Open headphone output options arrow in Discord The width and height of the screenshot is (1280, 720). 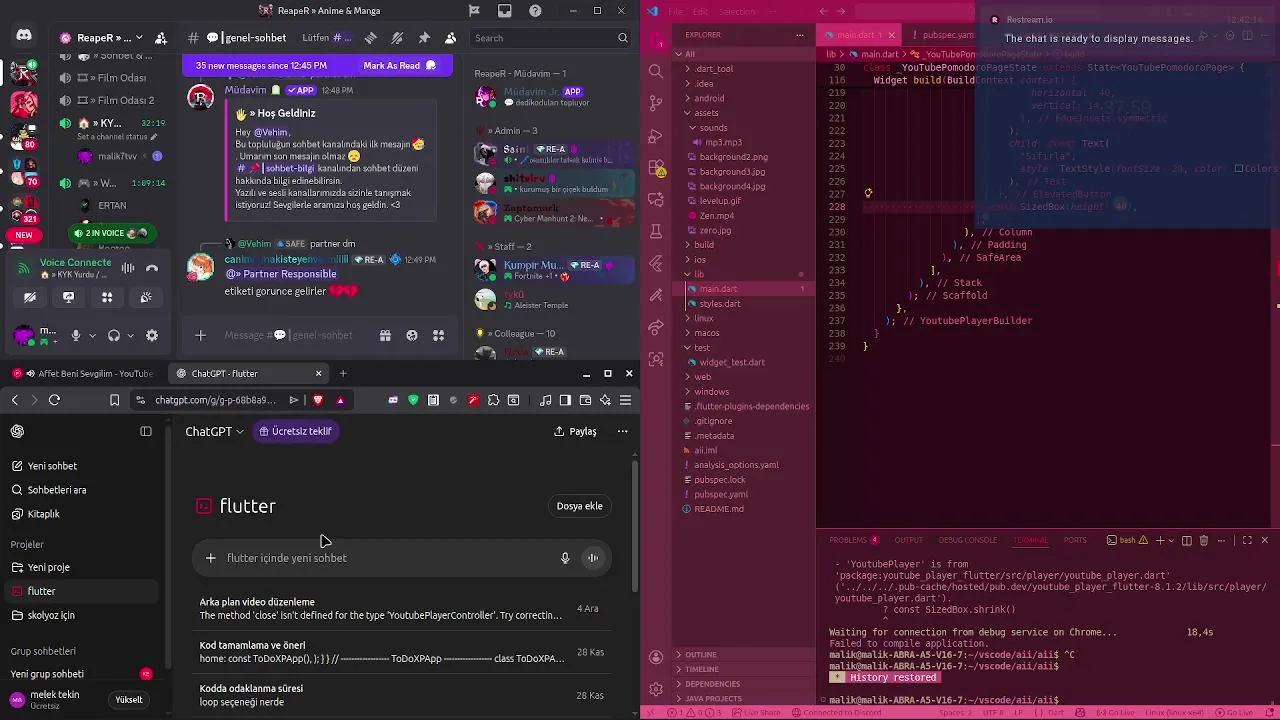[x=130, y=336]
